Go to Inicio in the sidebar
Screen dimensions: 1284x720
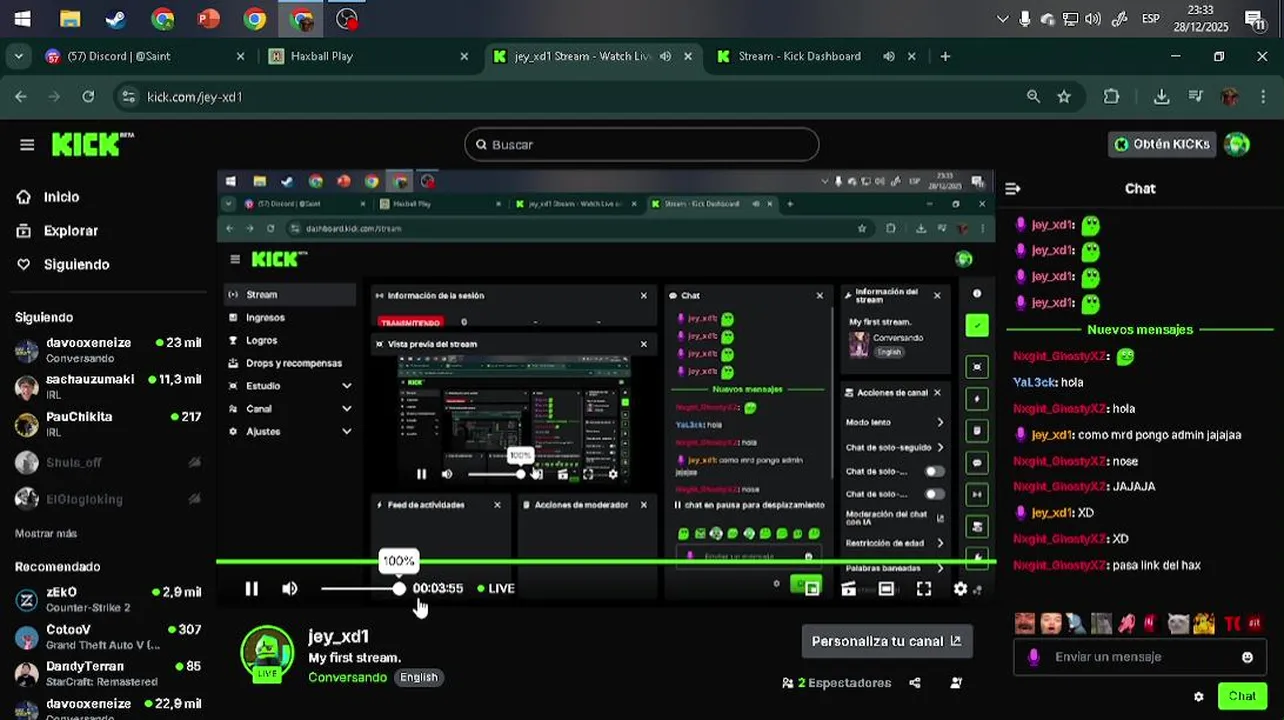click(61, 197)
